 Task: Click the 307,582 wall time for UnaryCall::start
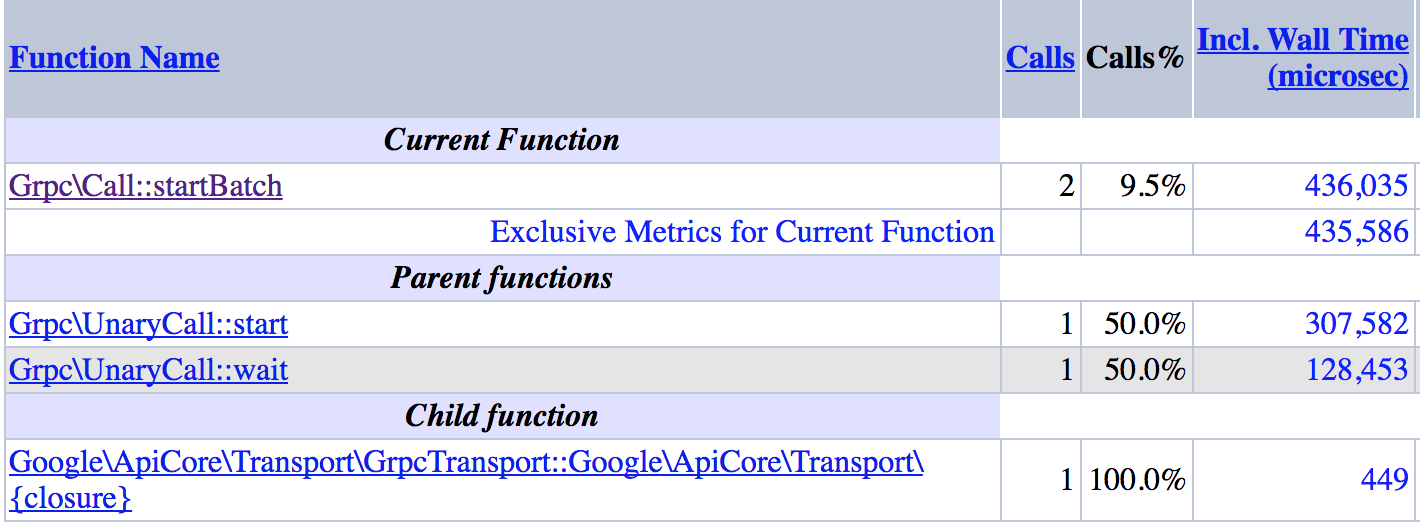coord(1357,324)
